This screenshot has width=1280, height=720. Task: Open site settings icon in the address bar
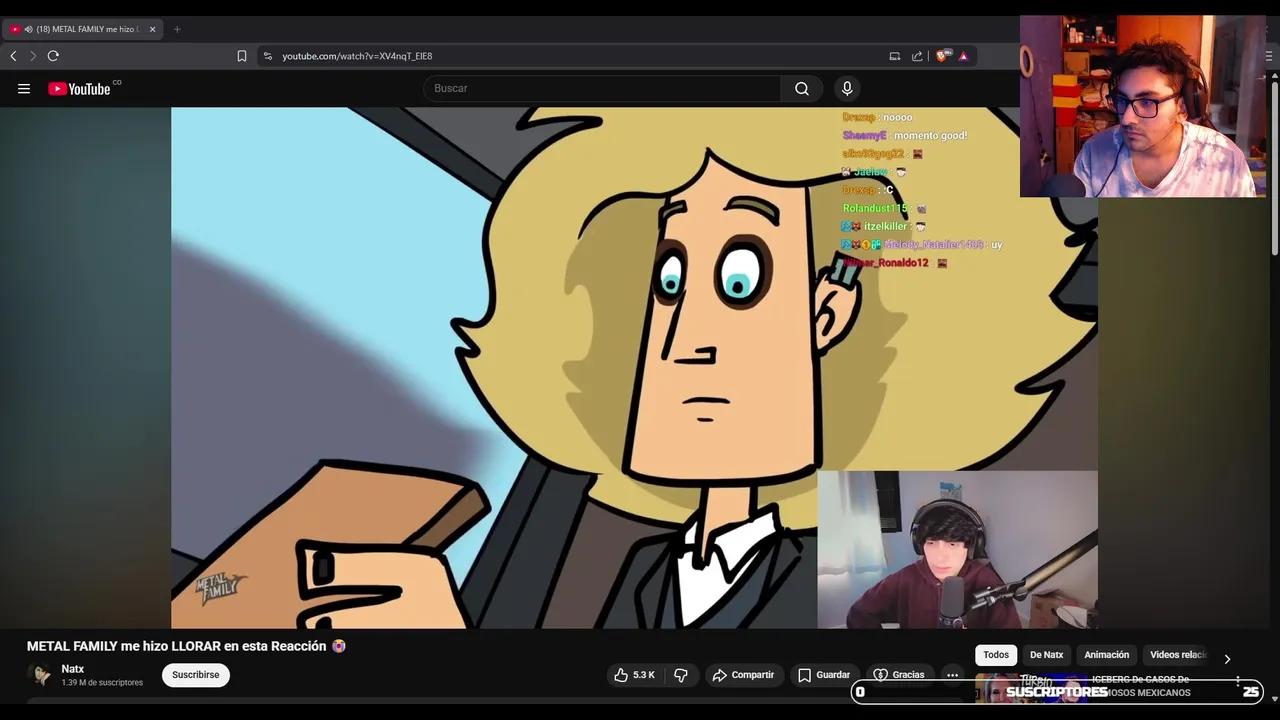pos(267,56)
